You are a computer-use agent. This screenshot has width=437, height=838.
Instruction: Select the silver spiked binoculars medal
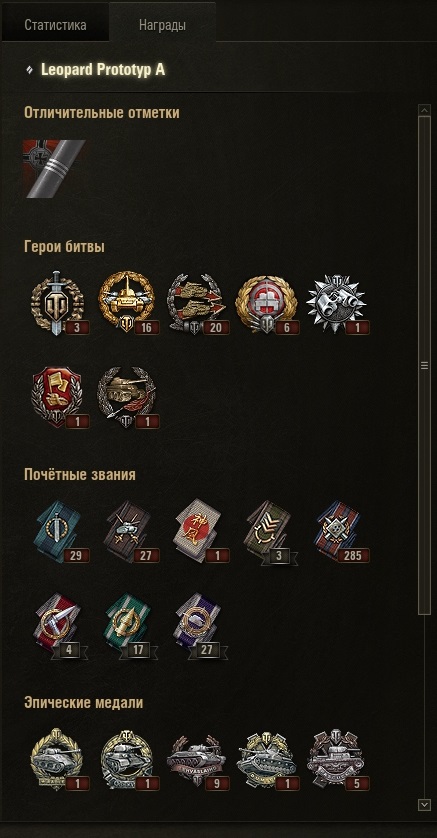pyautogui.click(x=338, y=304)
